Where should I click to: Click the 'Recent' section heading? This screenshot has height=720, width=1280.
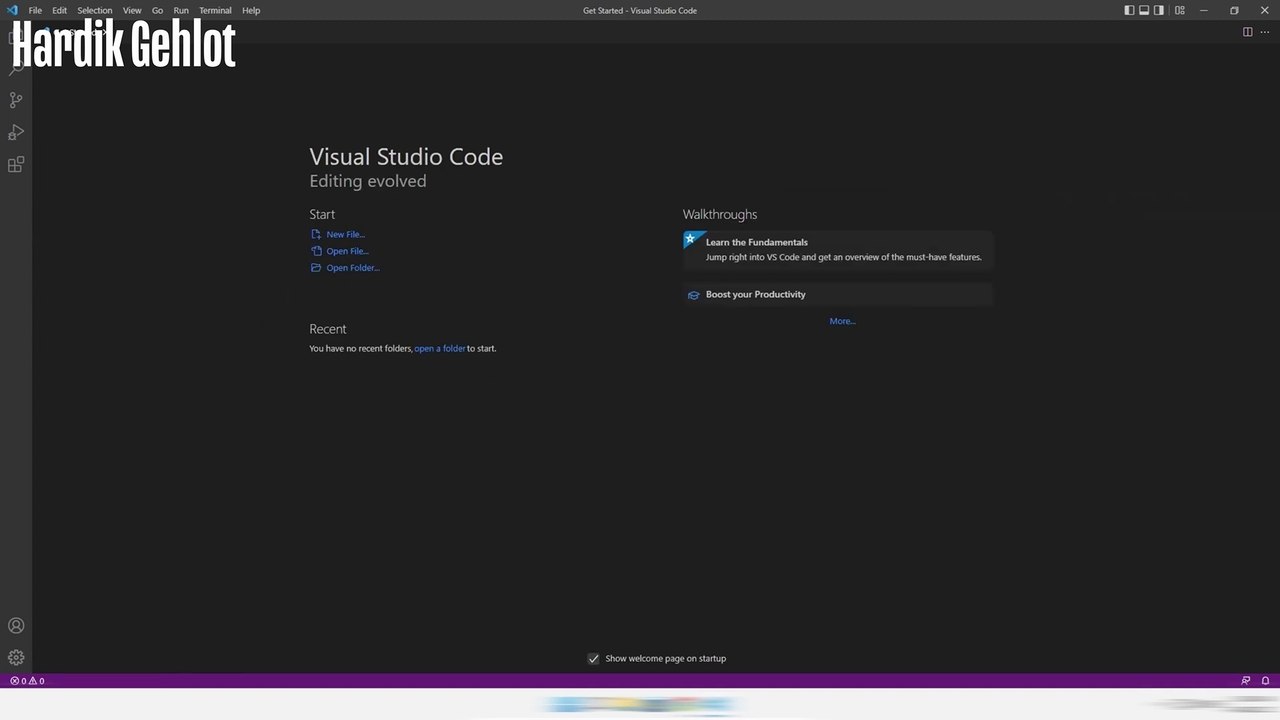pyautogui.click(x=328, y=329)
